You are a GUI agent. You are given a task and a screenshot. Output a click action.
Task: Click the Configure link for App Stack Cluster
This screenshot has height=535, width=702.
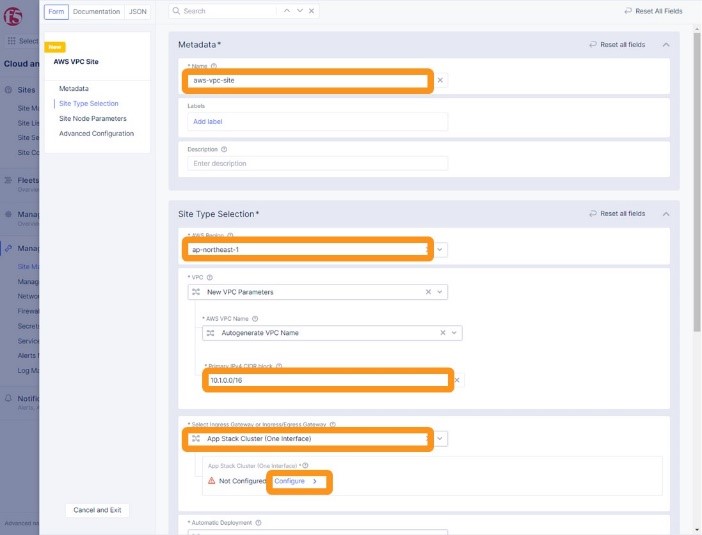coord(295,481)
